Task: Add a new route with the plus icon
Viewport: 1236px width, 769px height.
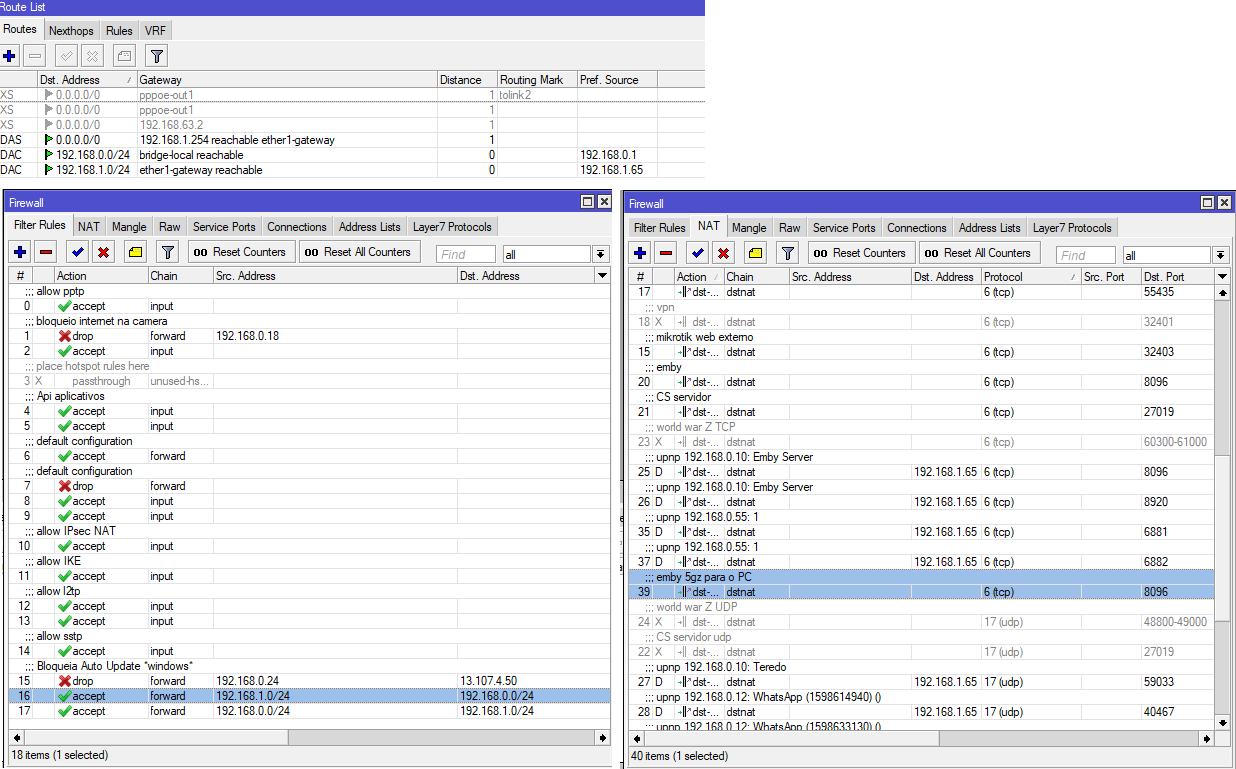Action: pos(10,55)
